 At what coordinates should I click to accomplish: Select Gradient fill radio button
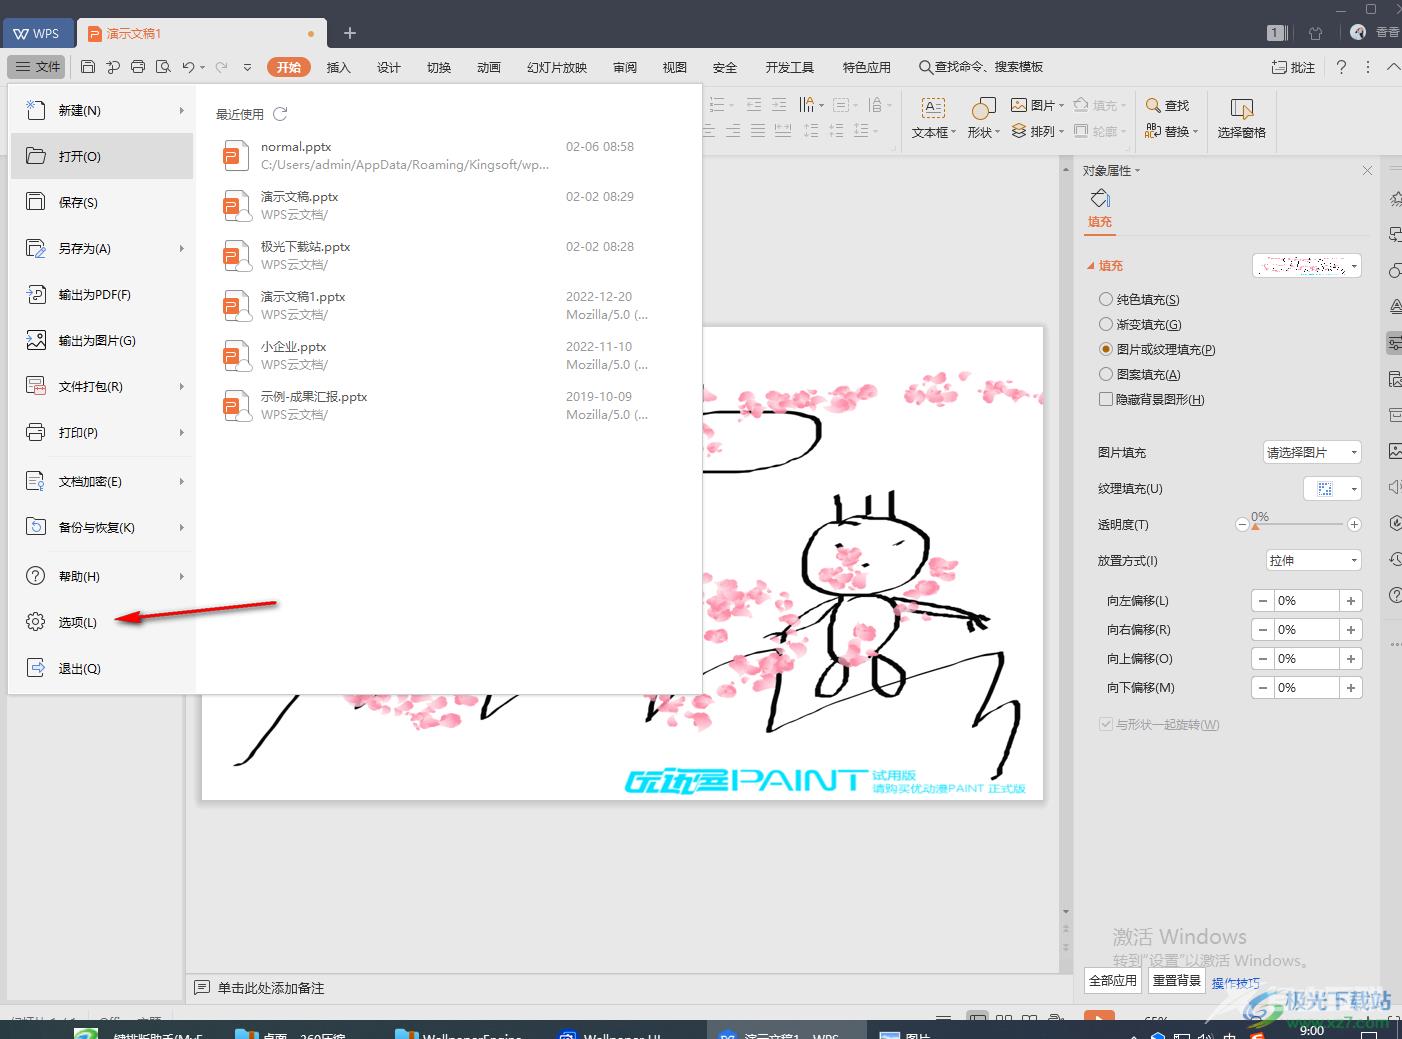[x=1105, y=324]
